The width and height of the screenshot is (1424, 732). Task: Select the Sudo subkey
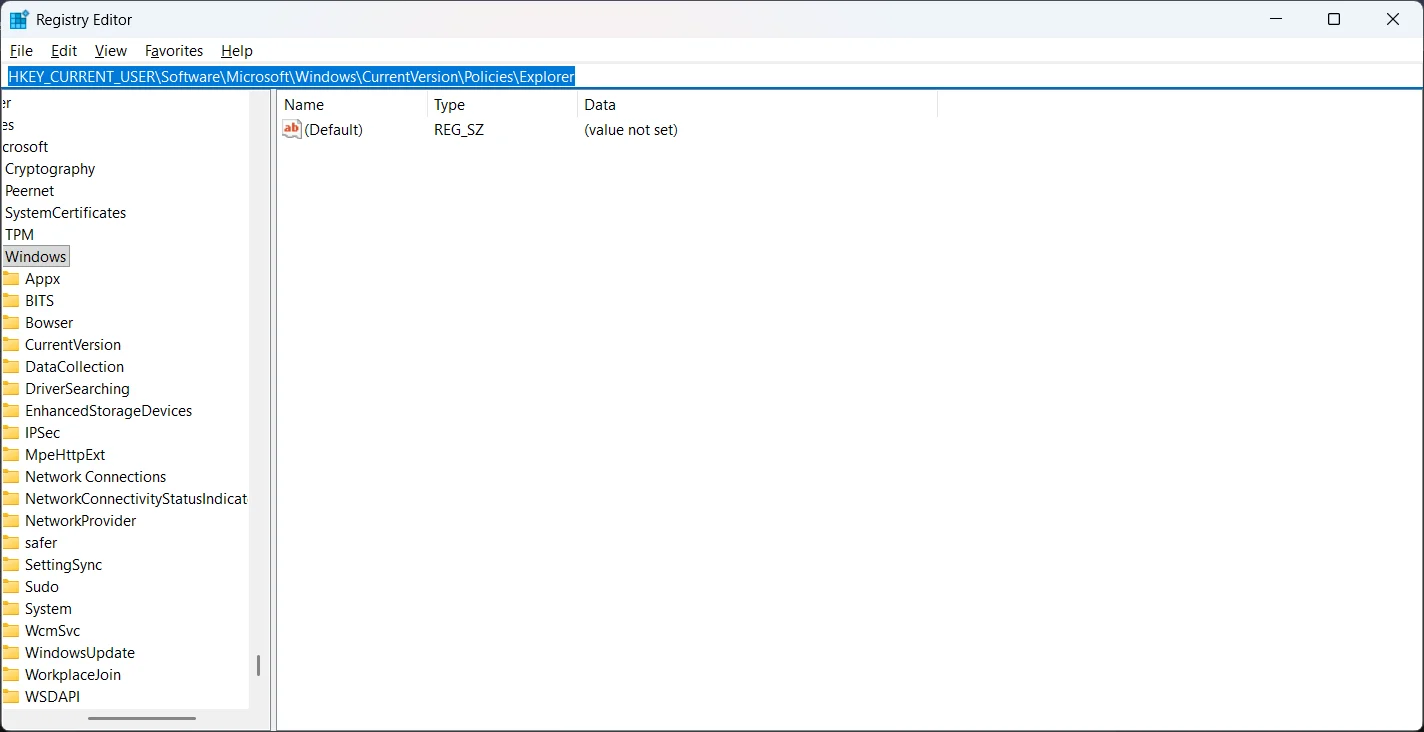pos(41,586)
